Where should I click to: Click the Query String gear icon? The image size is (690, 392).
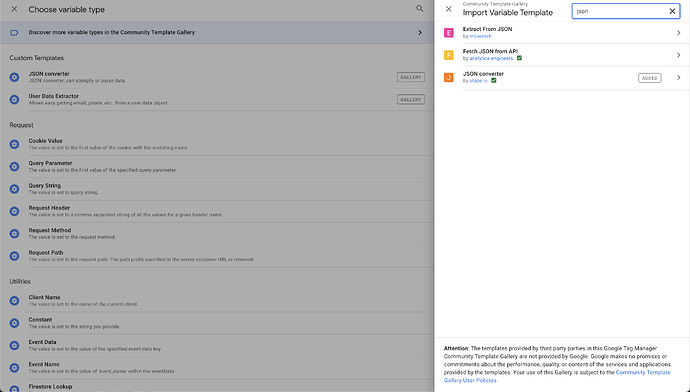coord(14,189)
